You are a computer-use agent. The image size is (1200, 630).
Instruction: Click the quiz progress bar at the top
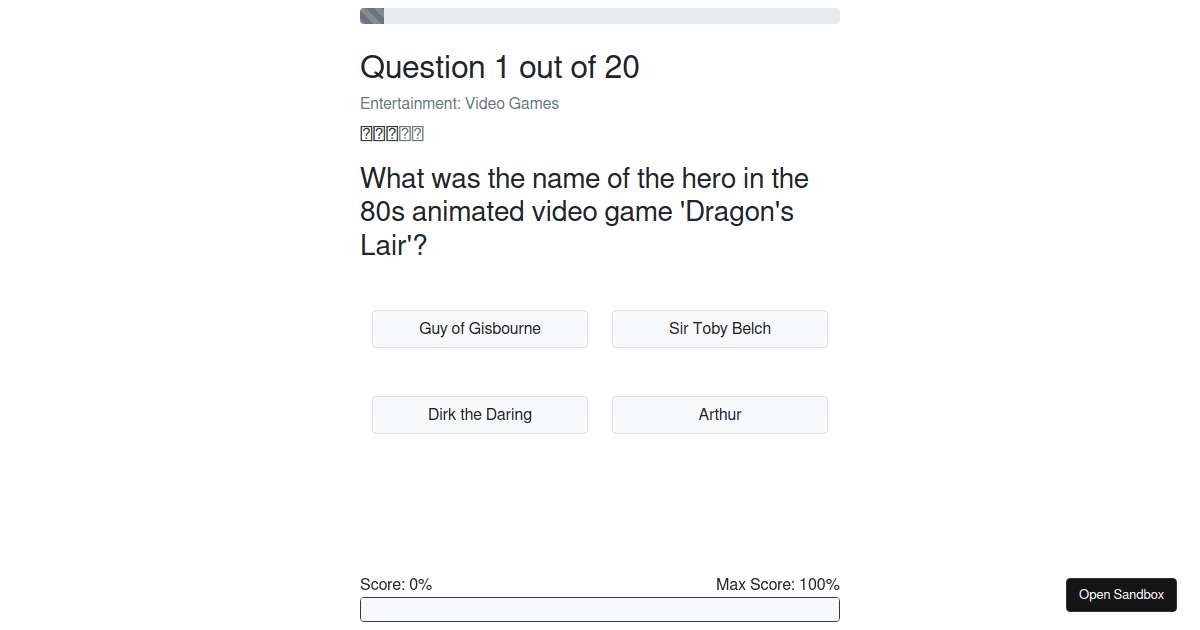coord(600,15)
